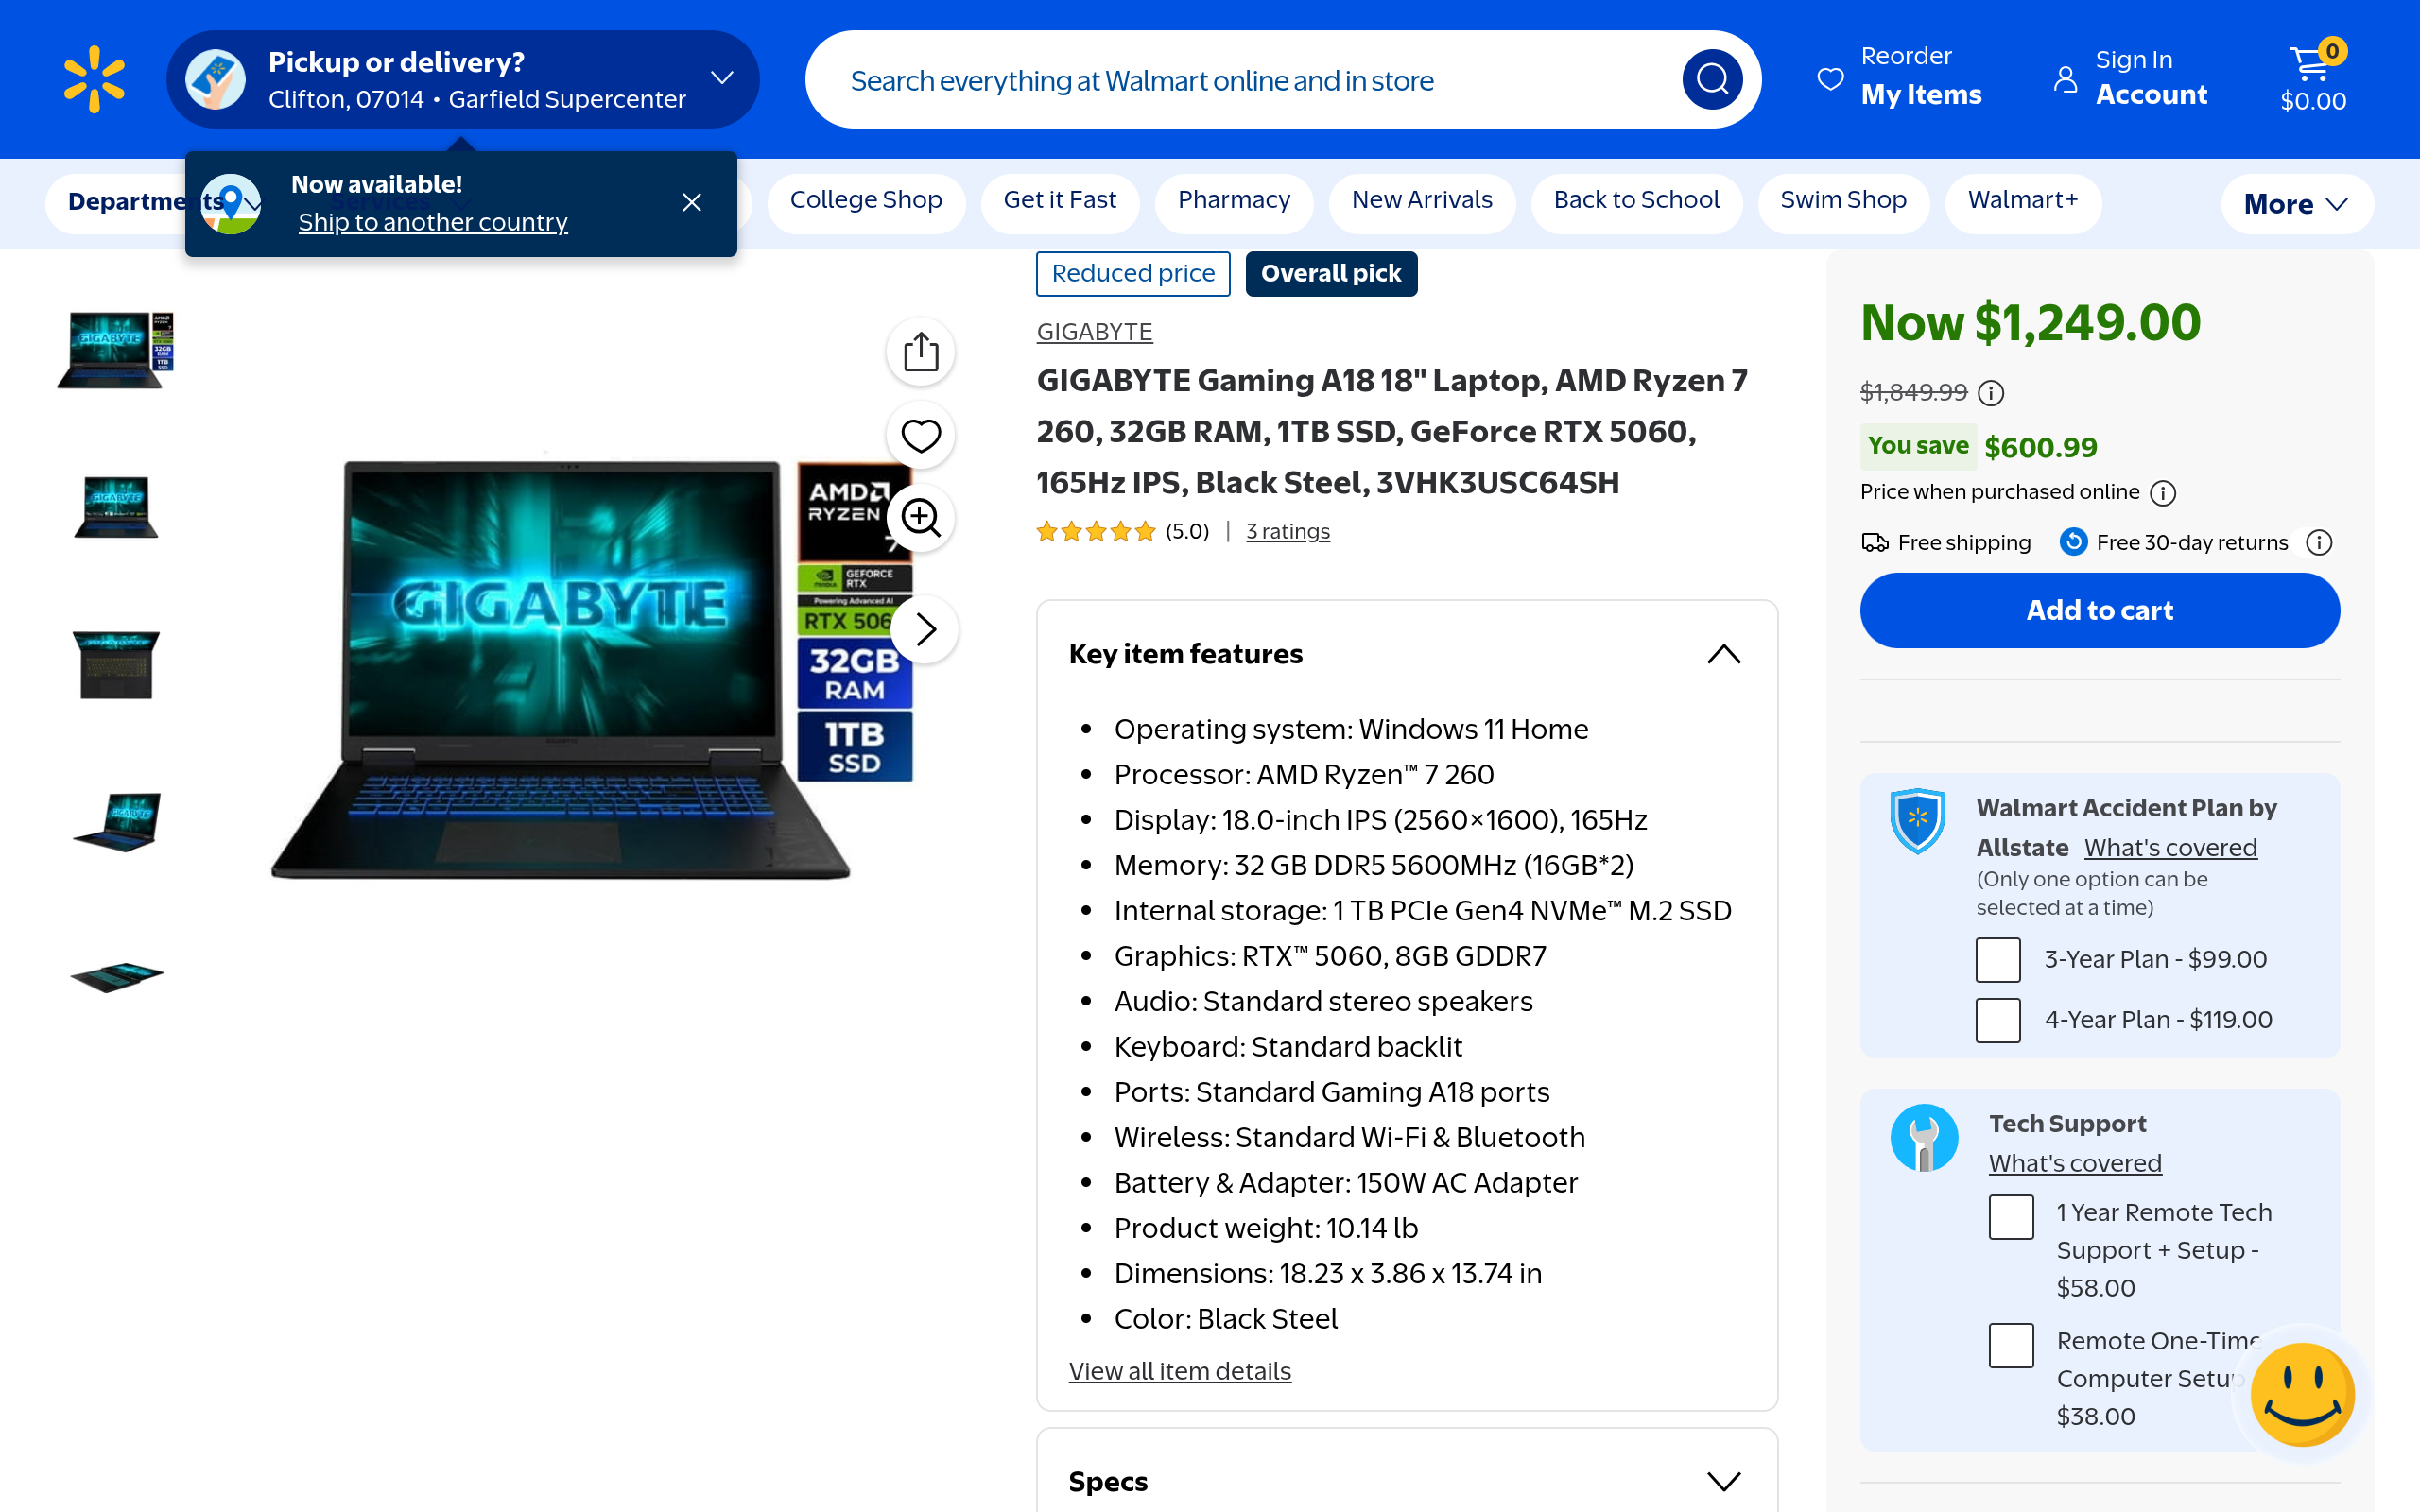Show next product image arrow
The width and height of the screenshot is (2420, 1512).
(925, 629)
